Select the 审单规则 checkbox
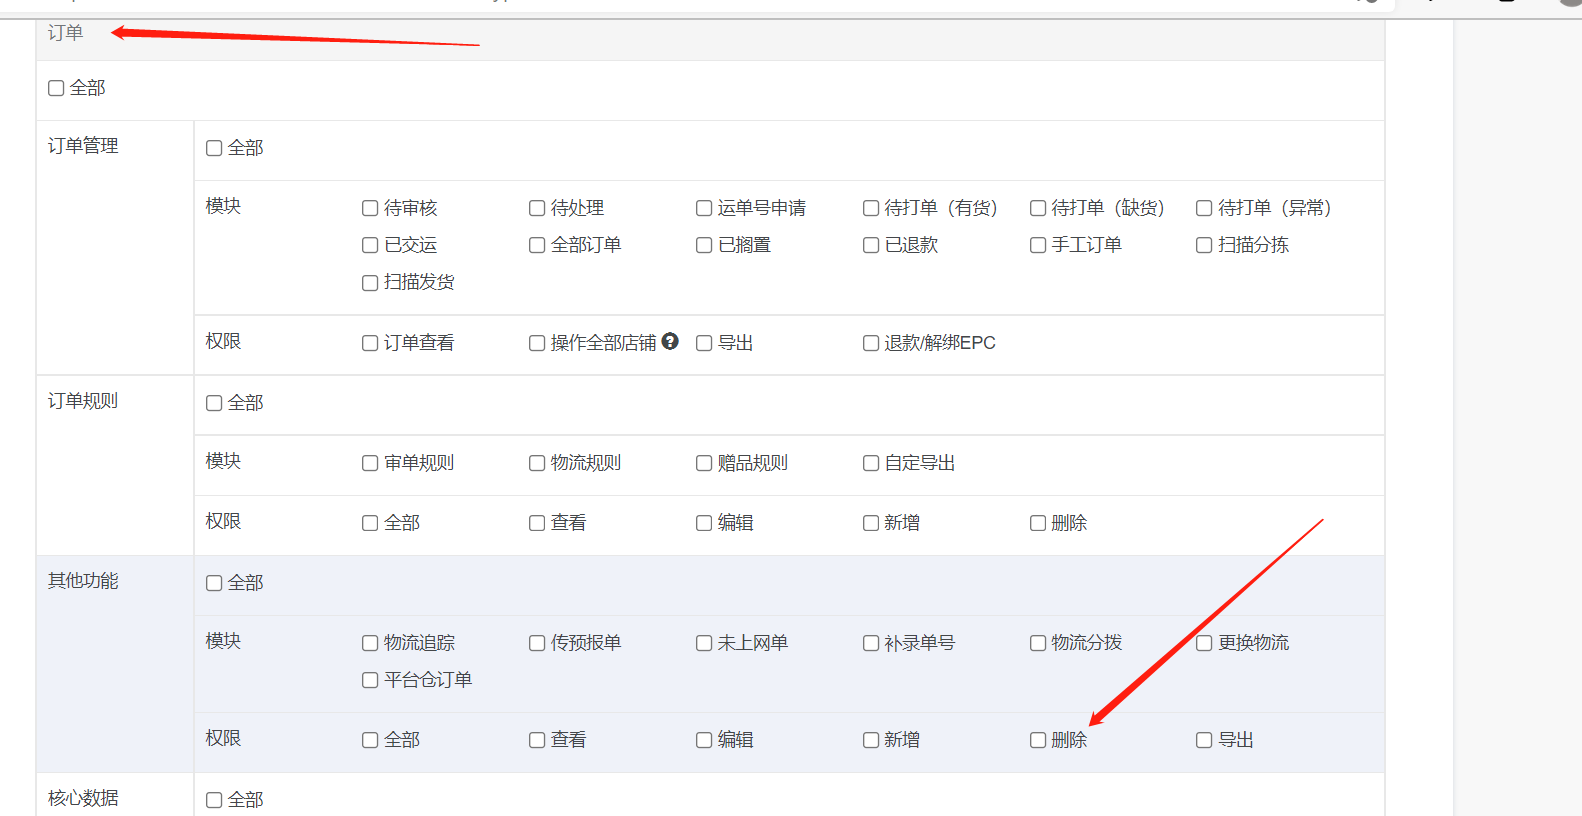 coord(370,463)
